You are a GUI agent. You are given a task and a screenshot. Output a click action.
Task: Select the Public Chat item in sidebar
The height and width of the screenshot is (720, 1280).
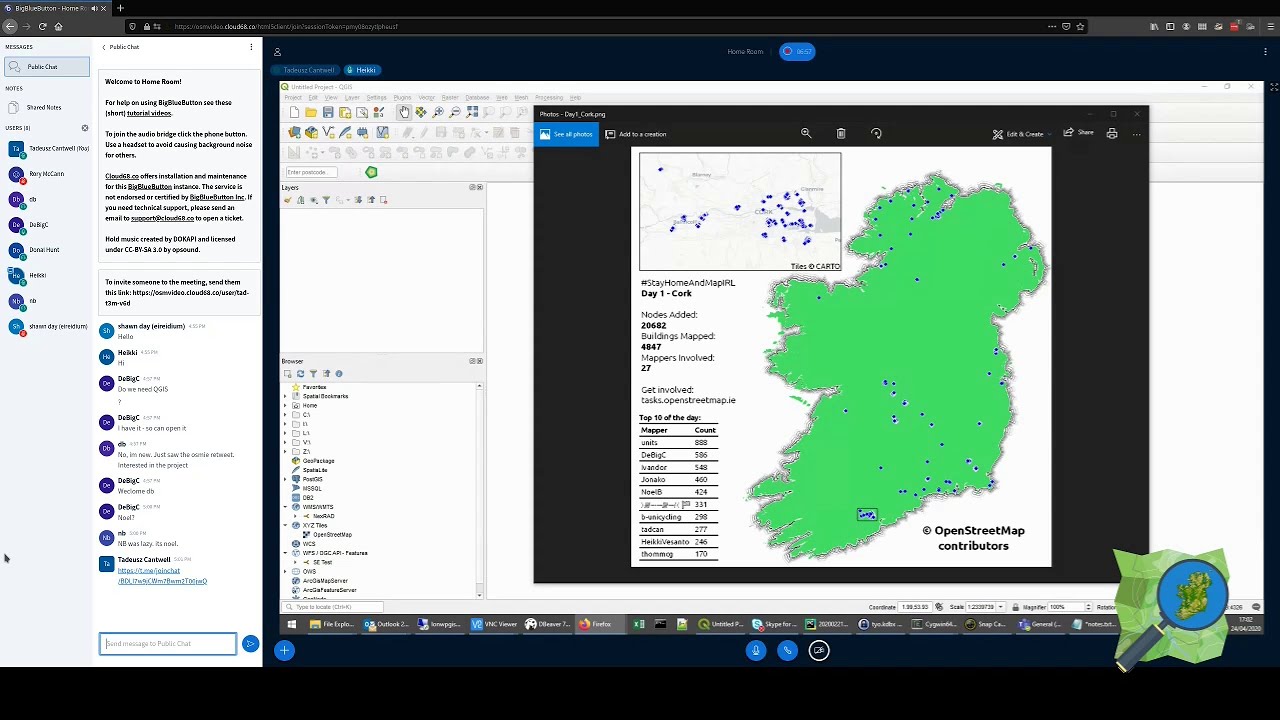(46, 67)
